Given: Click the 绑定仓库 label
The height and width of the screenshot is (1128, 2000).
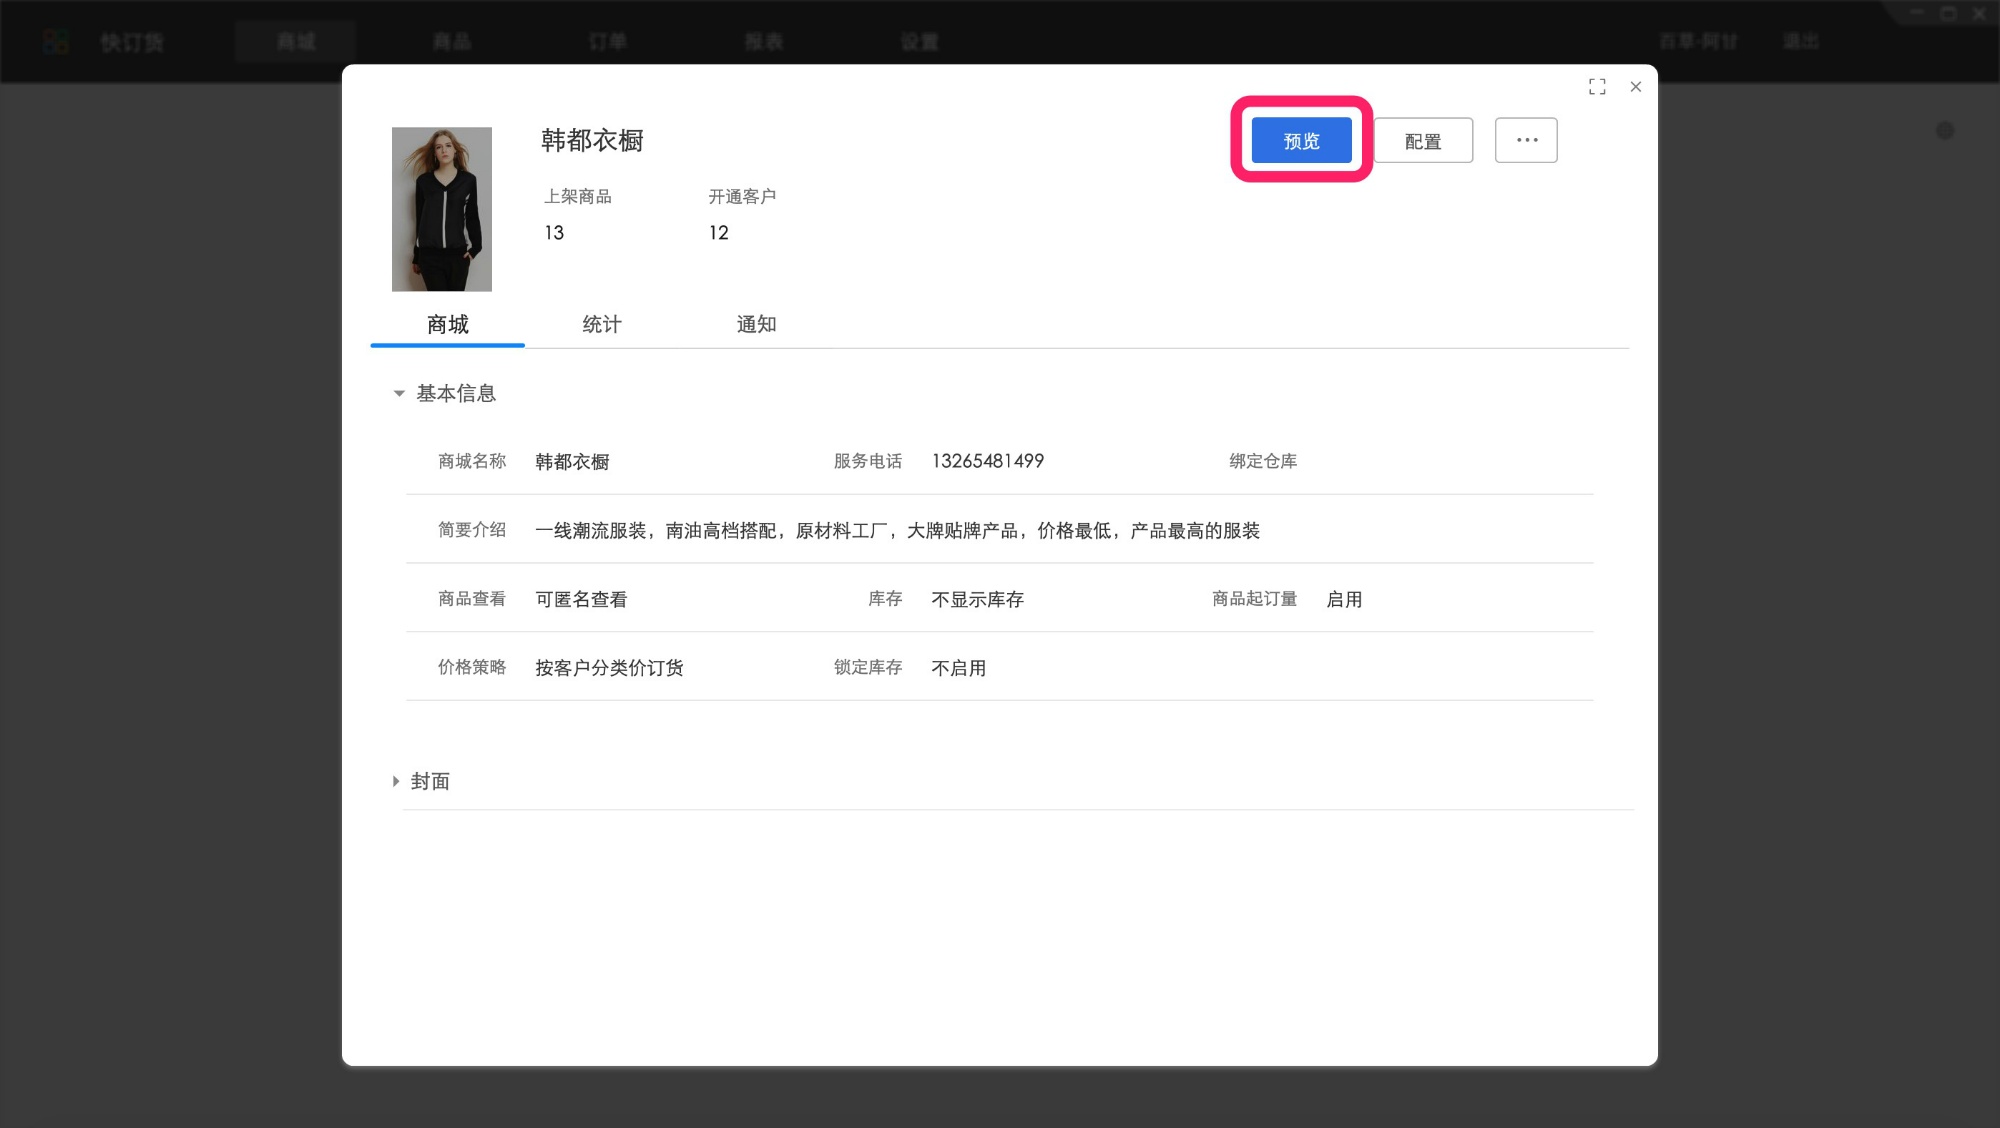Looking at the screenshot, I should click(x=1263, y=461).
